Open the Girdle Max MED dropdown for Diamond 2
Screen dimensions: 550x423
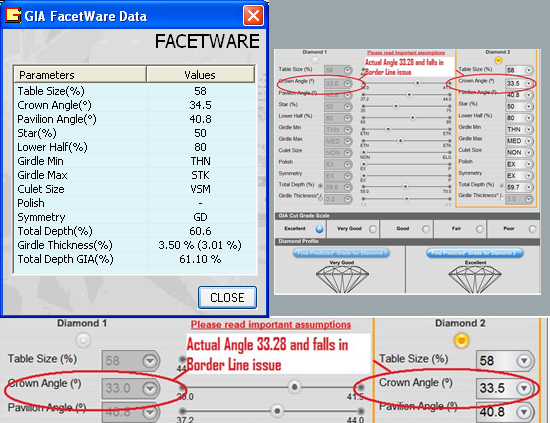point(528,141)
